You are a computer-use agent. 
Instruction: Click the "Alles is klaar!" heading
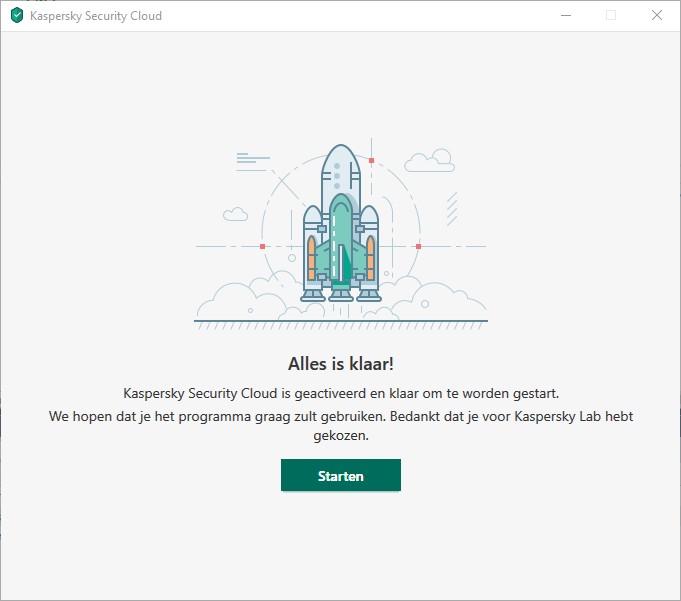pyautogui.click(x=340, y=363)
